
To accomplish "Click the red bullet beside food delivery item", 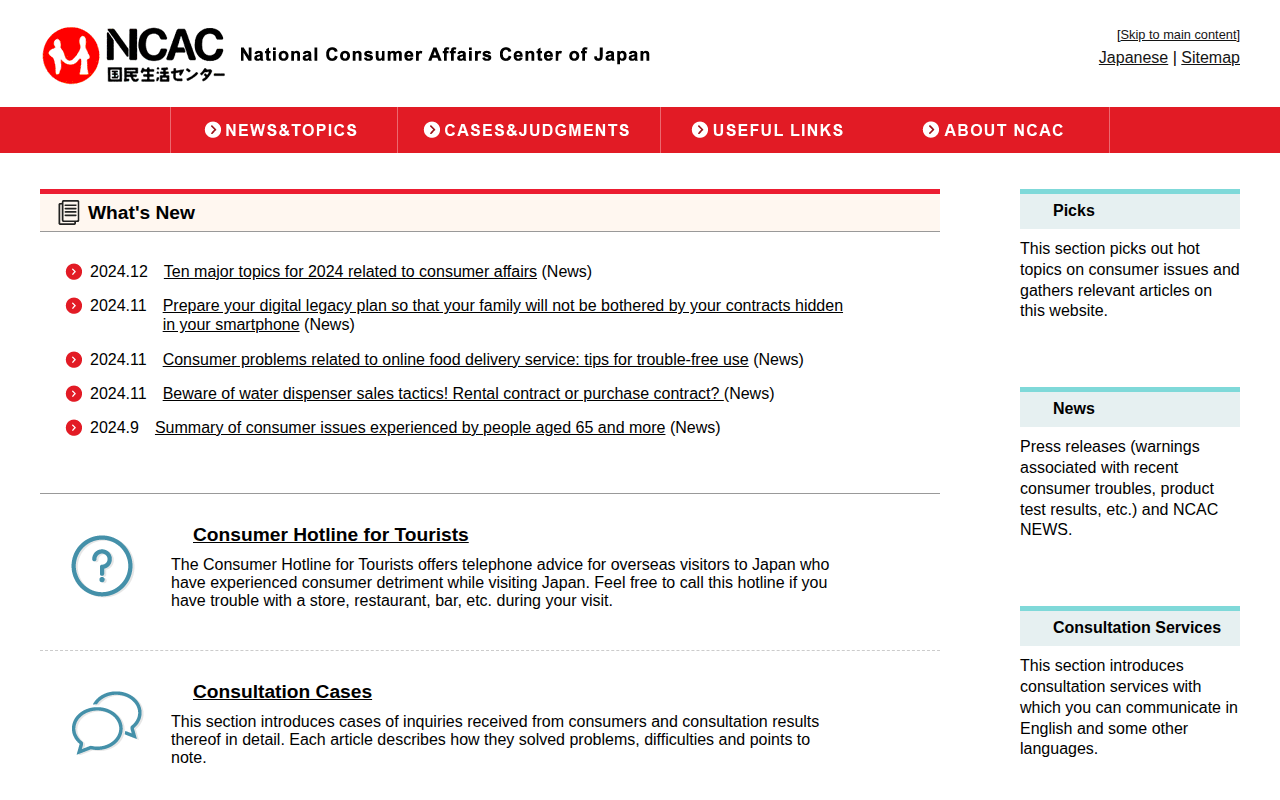I will click(x=74, y=360).
